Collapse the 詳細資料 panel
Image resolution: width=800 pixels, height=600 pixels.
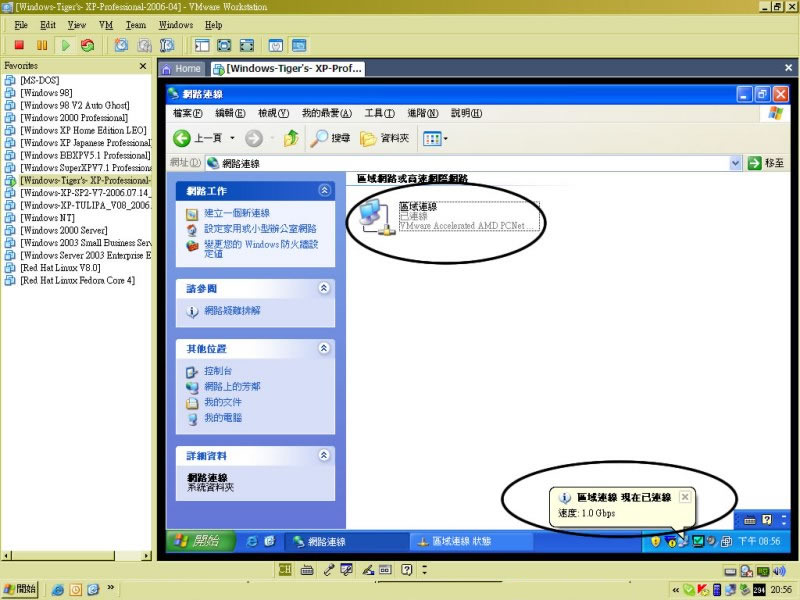[x=324, y=455]
